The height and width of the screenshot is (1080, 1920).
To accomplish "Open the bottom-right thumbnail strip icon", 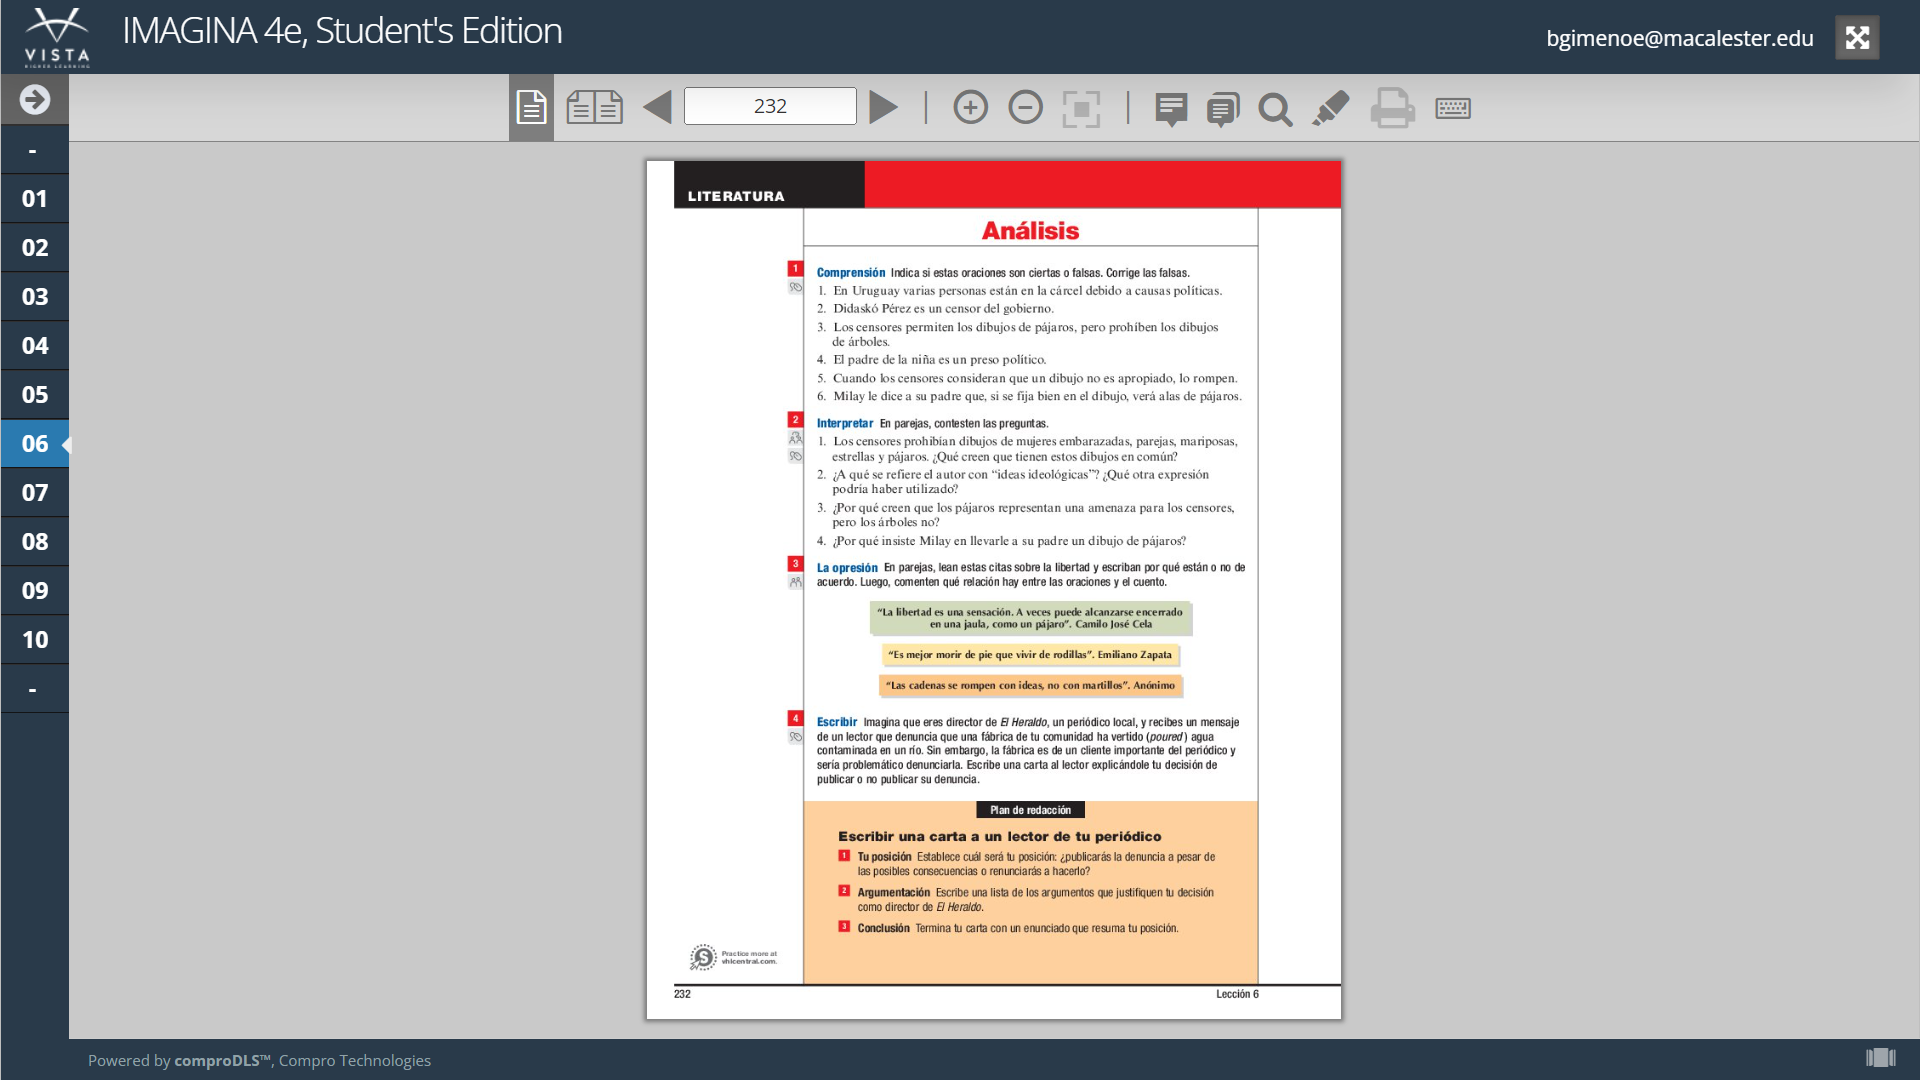I will click(x=1880, y=1058).
